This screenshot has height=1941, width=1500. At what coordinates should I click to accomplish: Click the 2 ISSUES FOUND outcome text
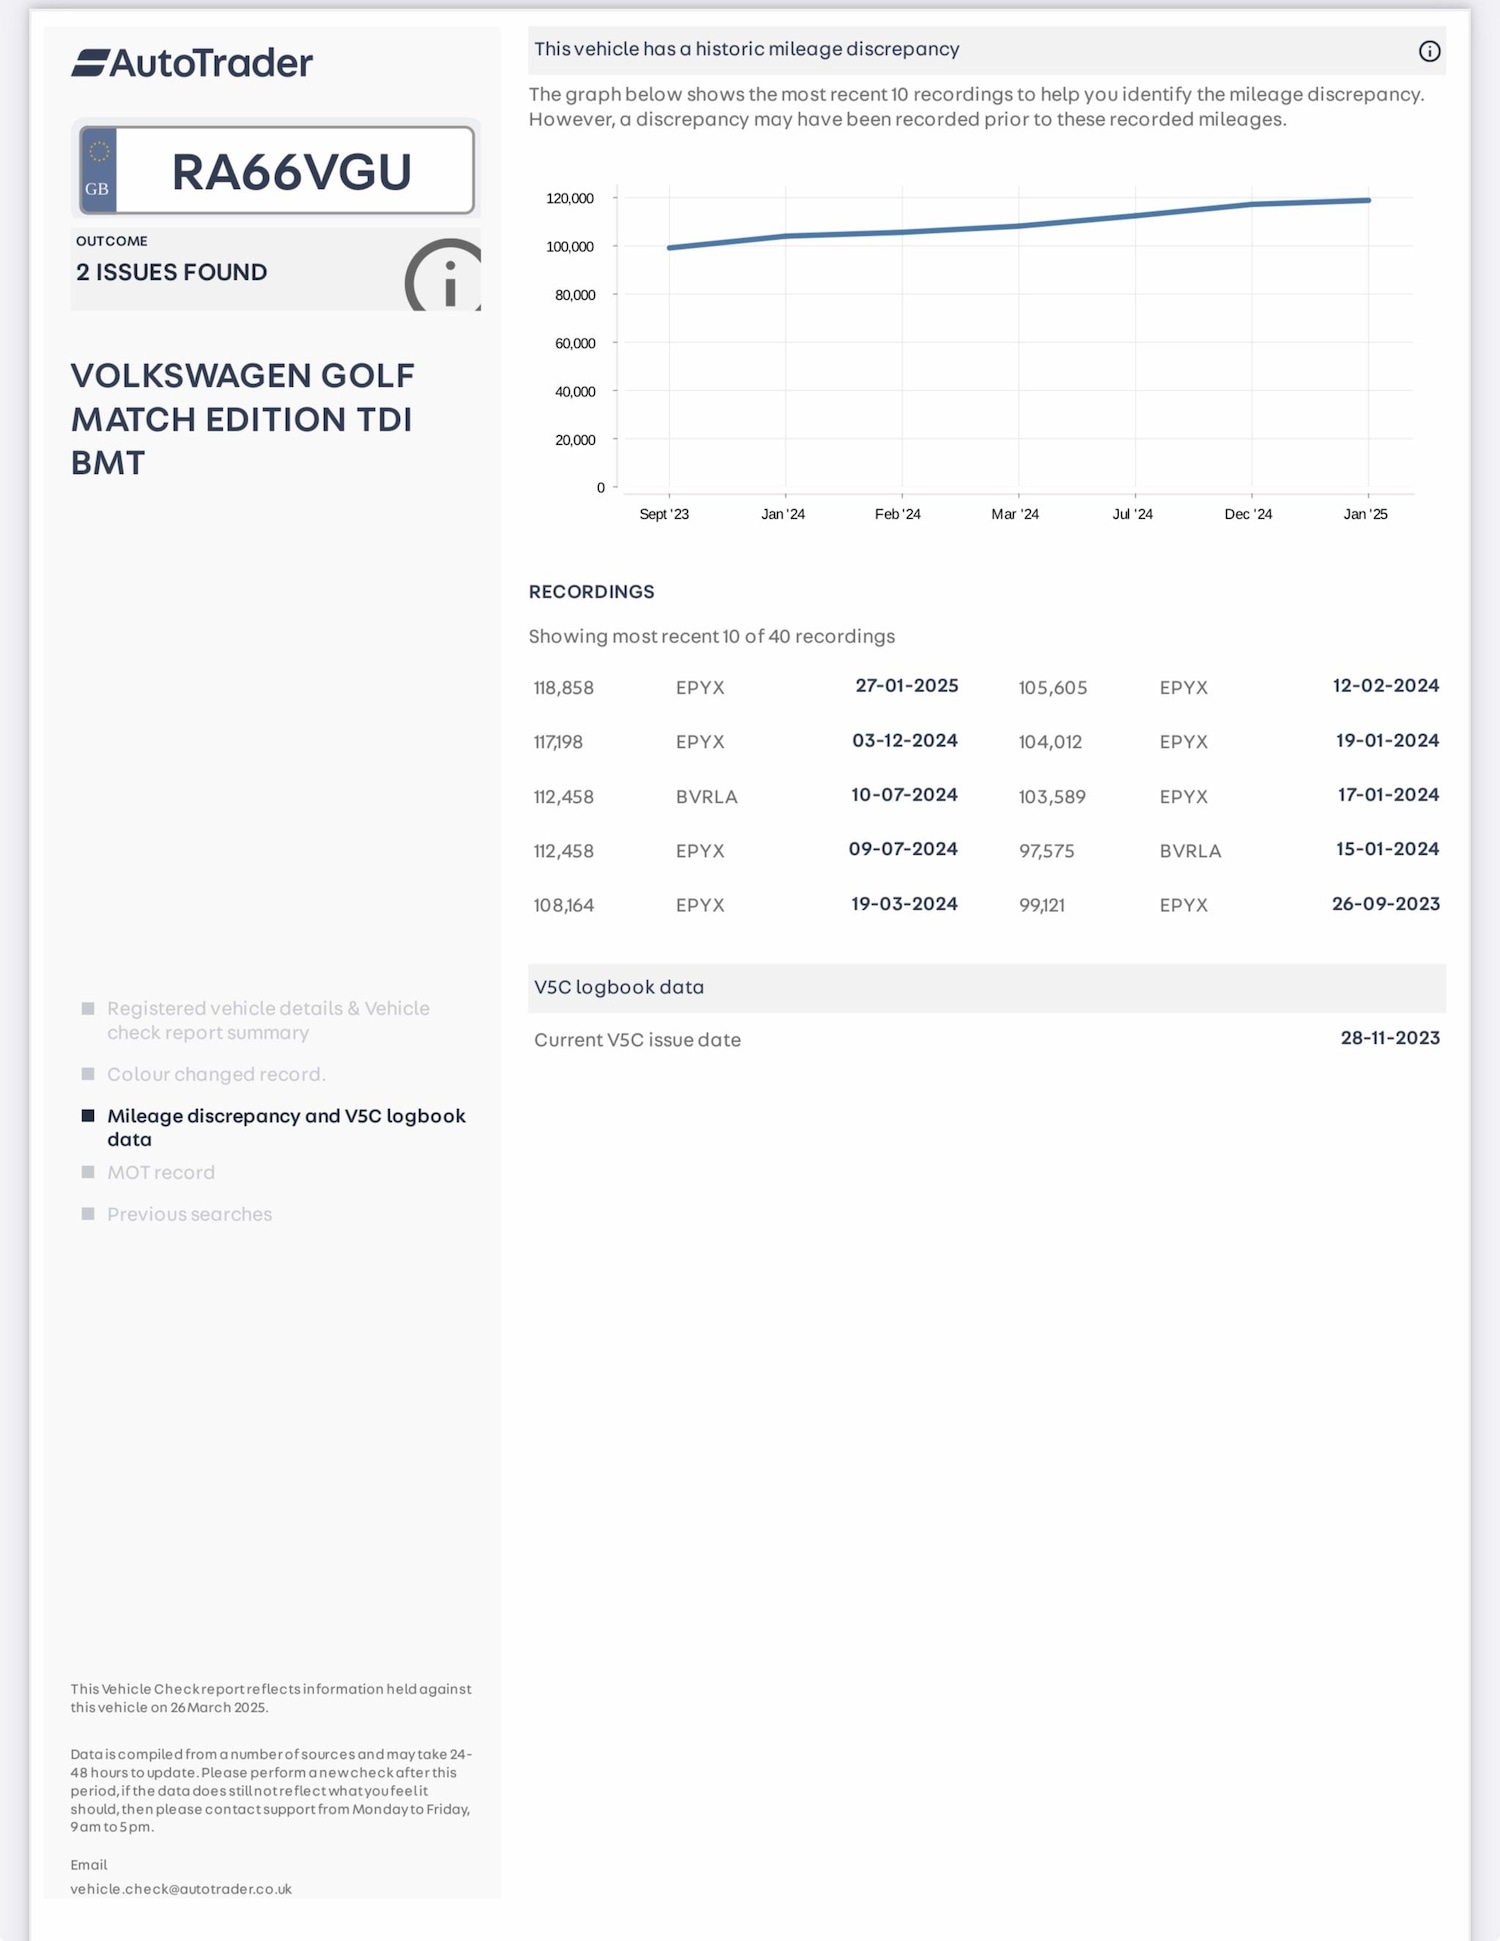(172, 272)
